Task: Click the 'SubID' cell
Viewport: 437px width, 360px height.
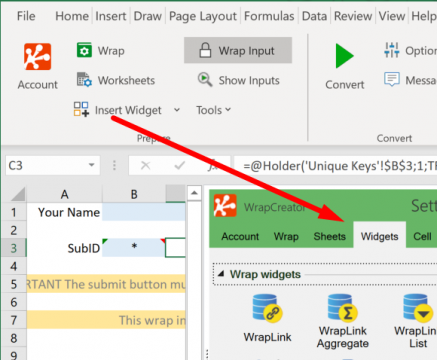Action: pyautogui.click(x=64, y=248)
